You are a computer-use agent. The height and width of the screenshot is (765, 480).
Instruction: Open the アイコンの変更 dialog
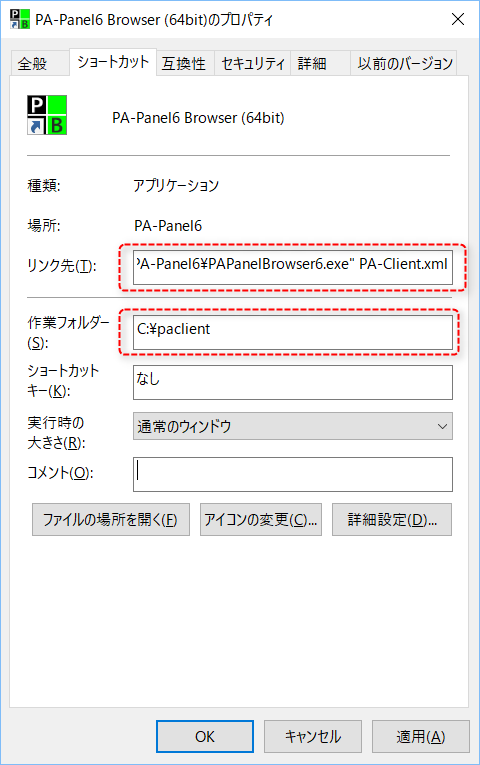point(261,520)
